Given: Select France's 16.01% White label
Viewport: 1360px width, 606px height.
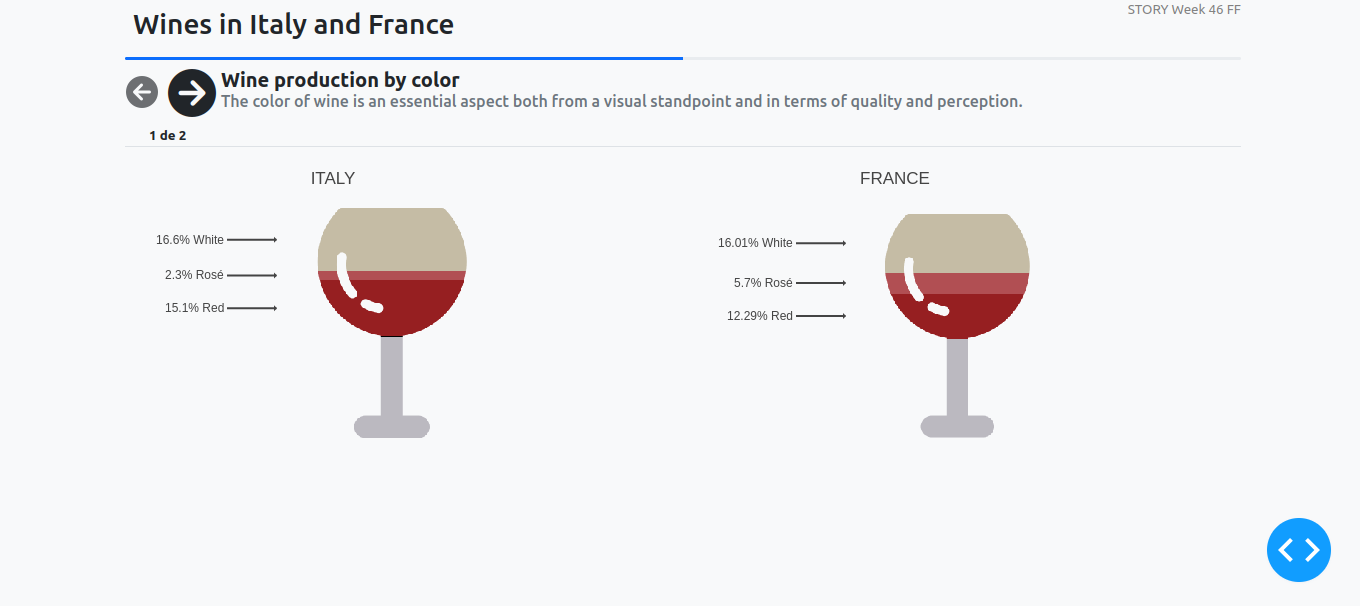Looking at the screenshot, I should click(x=755, y=243).
